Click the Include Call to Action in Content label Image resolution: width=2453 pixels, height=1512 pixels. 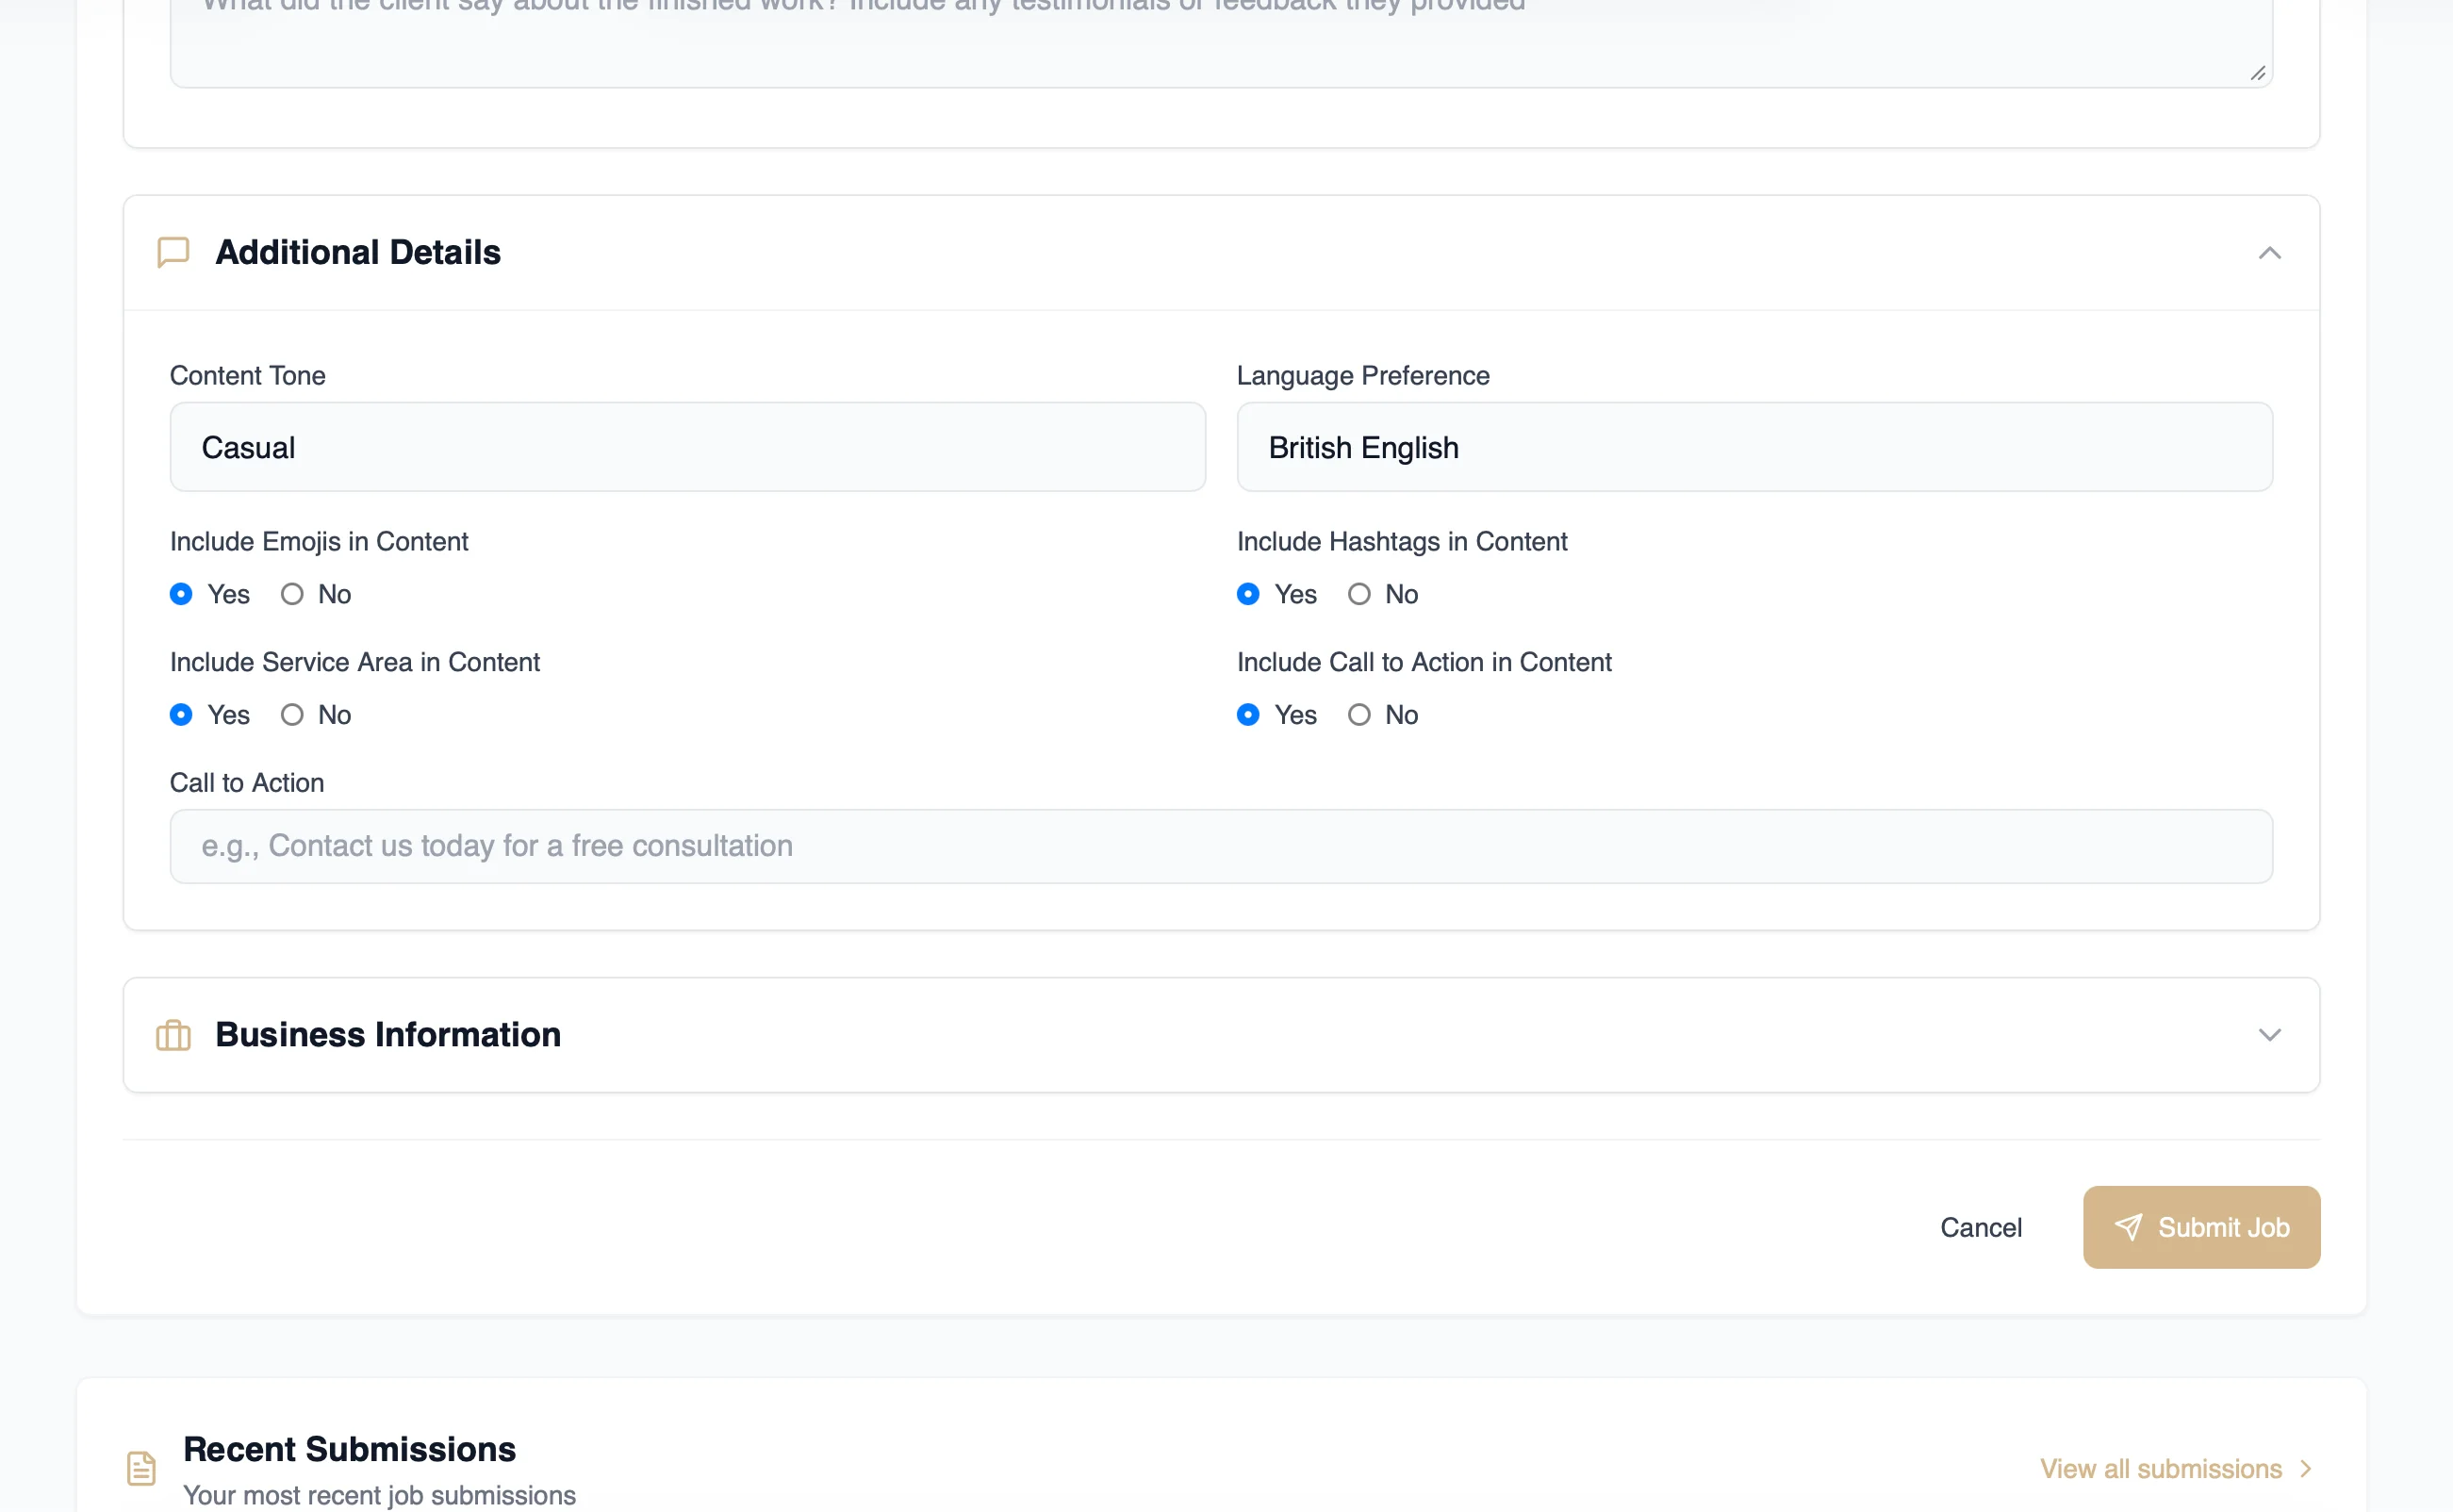1424,662
